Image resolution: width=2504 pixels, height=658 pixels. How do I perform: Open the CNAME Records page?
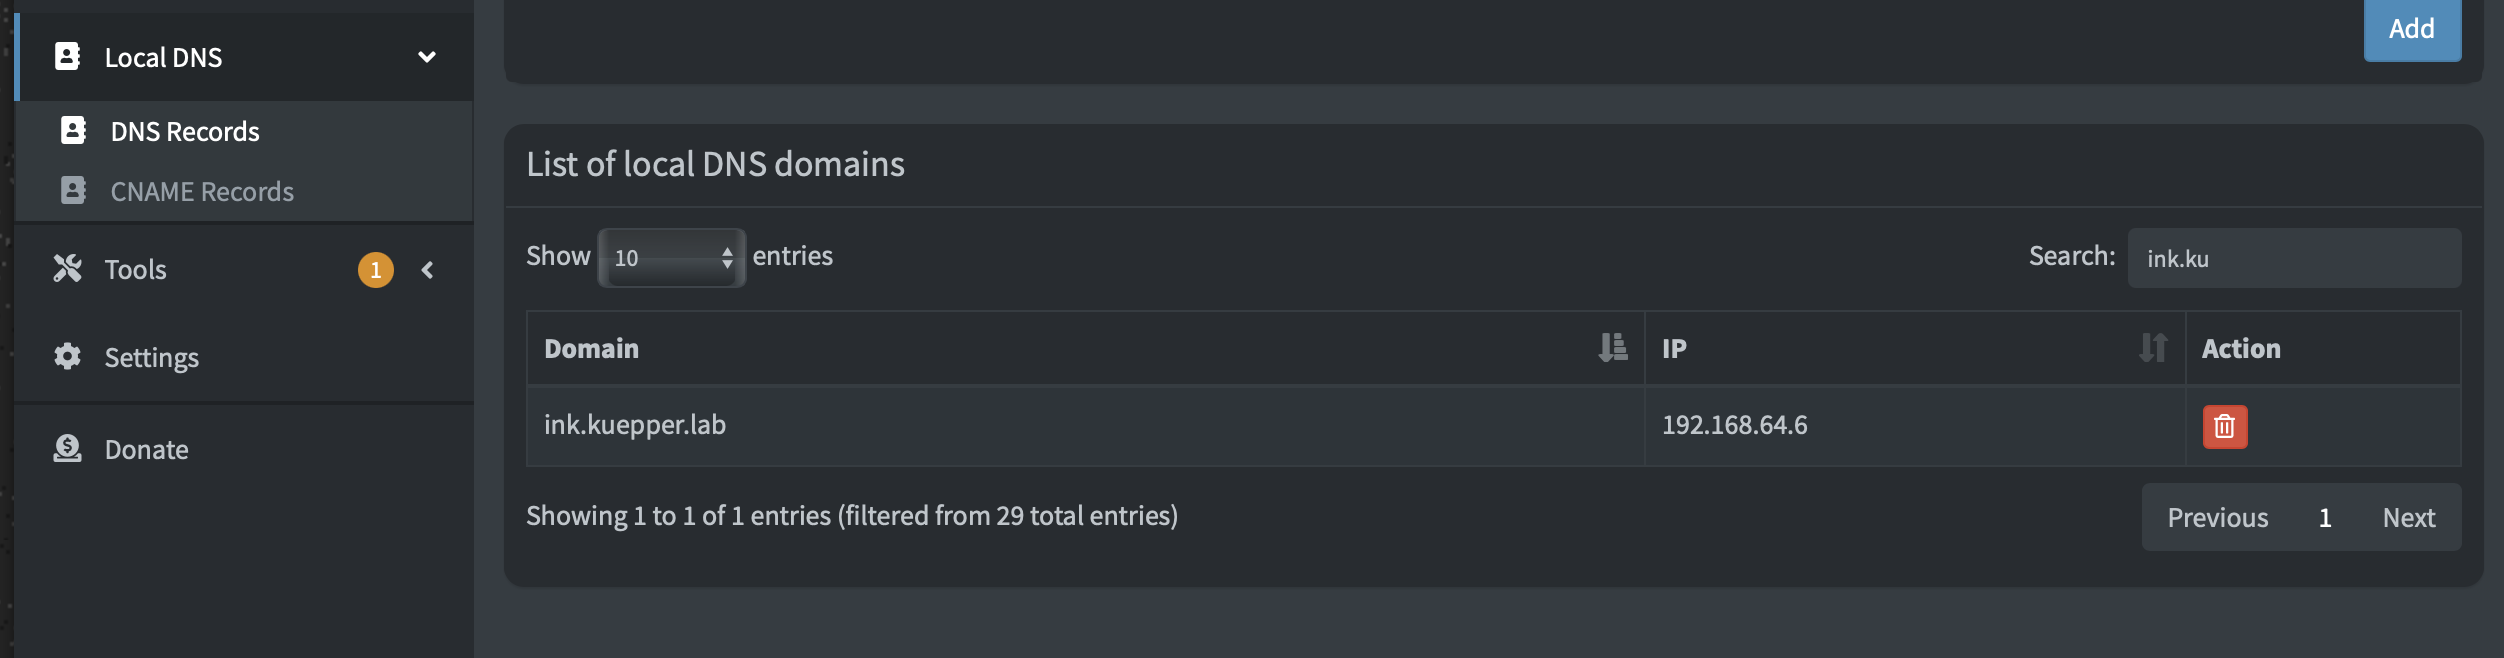pyautogui.click(x=202, y=191)
